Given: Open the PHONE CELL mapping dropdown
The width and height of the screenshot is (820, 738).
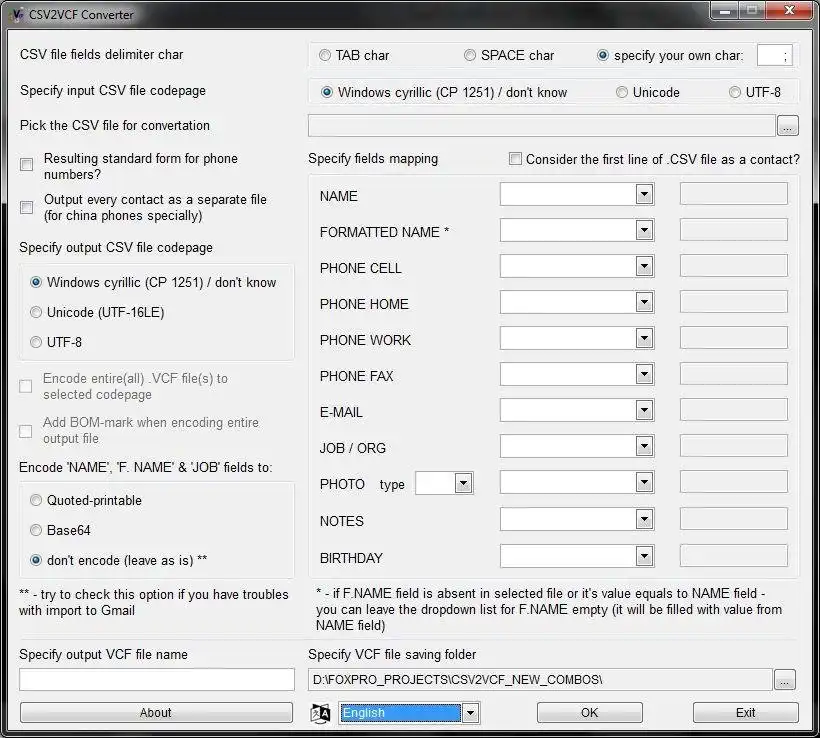Looking at the screenshot, I should point(644,267).
